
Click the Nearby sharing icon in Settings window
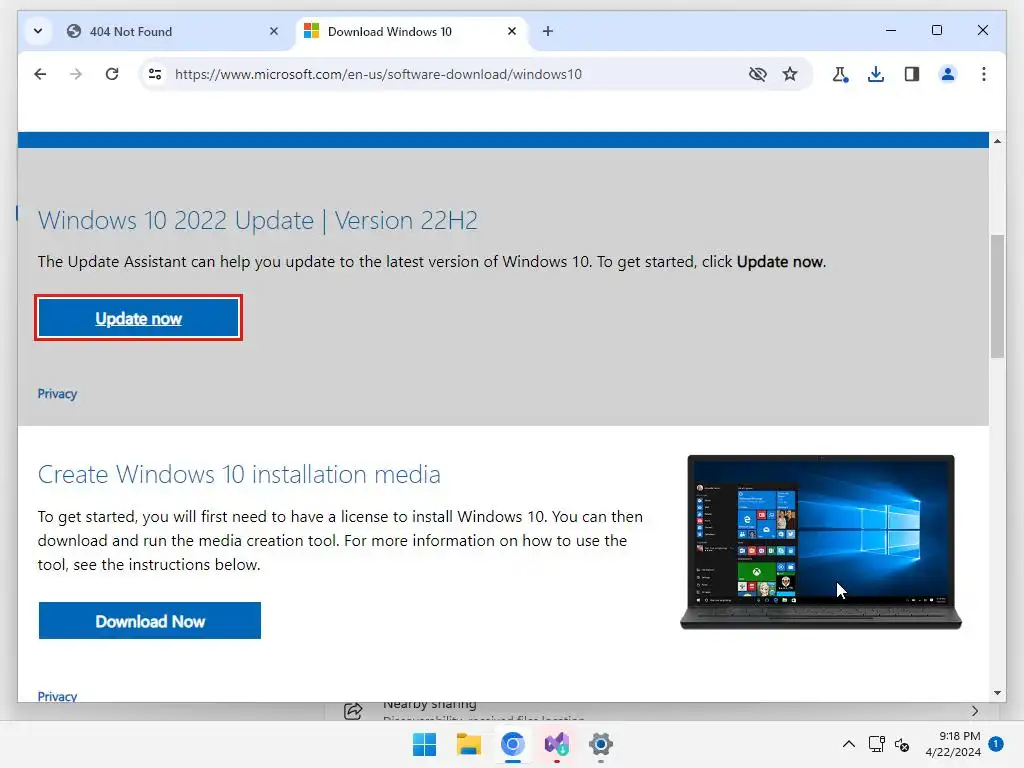click(353, 711)
